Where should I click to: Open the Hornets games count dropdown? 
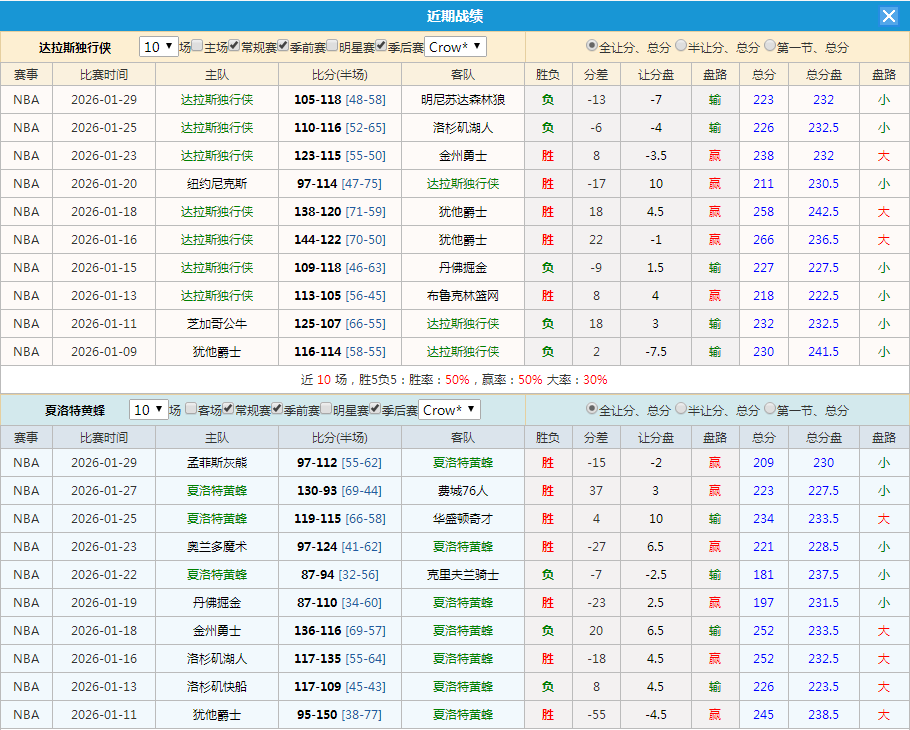tap(150, 410)
